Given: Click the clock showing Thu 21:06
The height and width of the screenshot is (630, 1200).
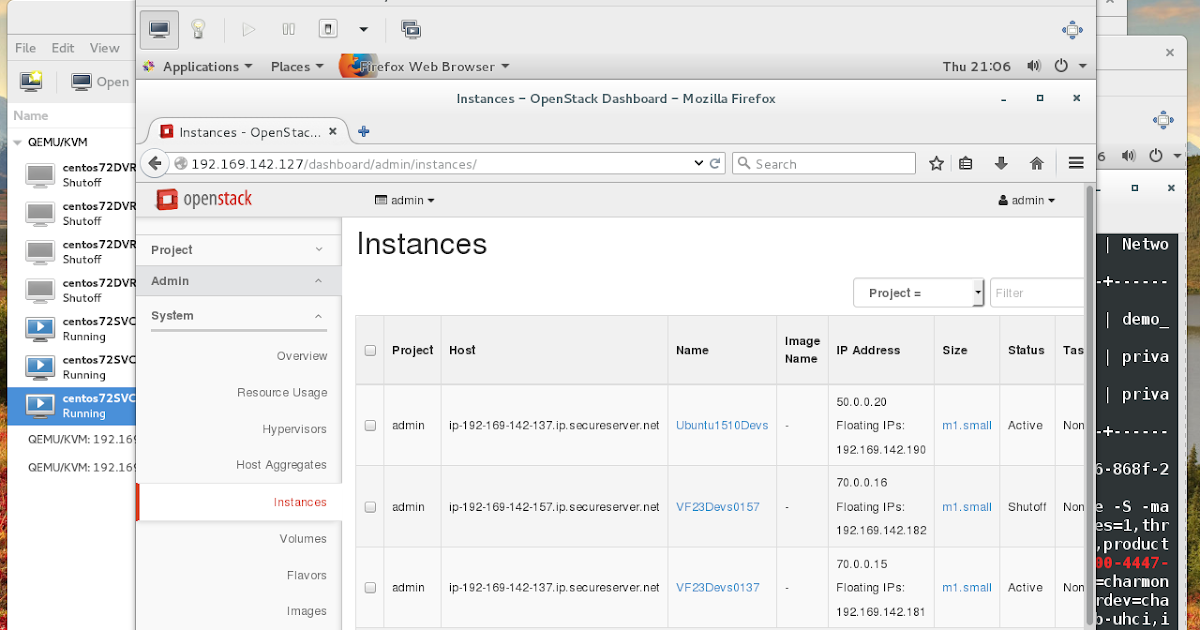Looking at the screenshot, I should 976,66.
